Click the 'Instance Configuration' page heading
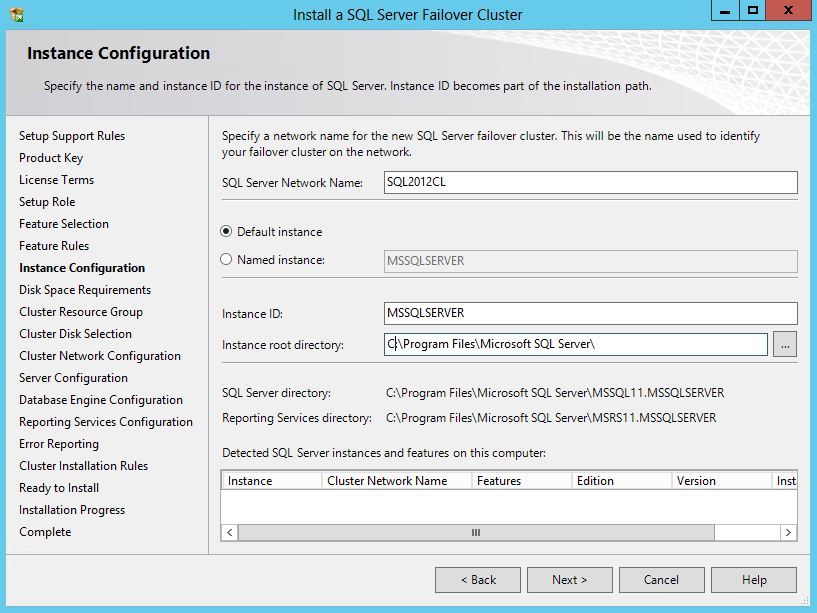This screenshot has height=613, width=817. point(118,53)
